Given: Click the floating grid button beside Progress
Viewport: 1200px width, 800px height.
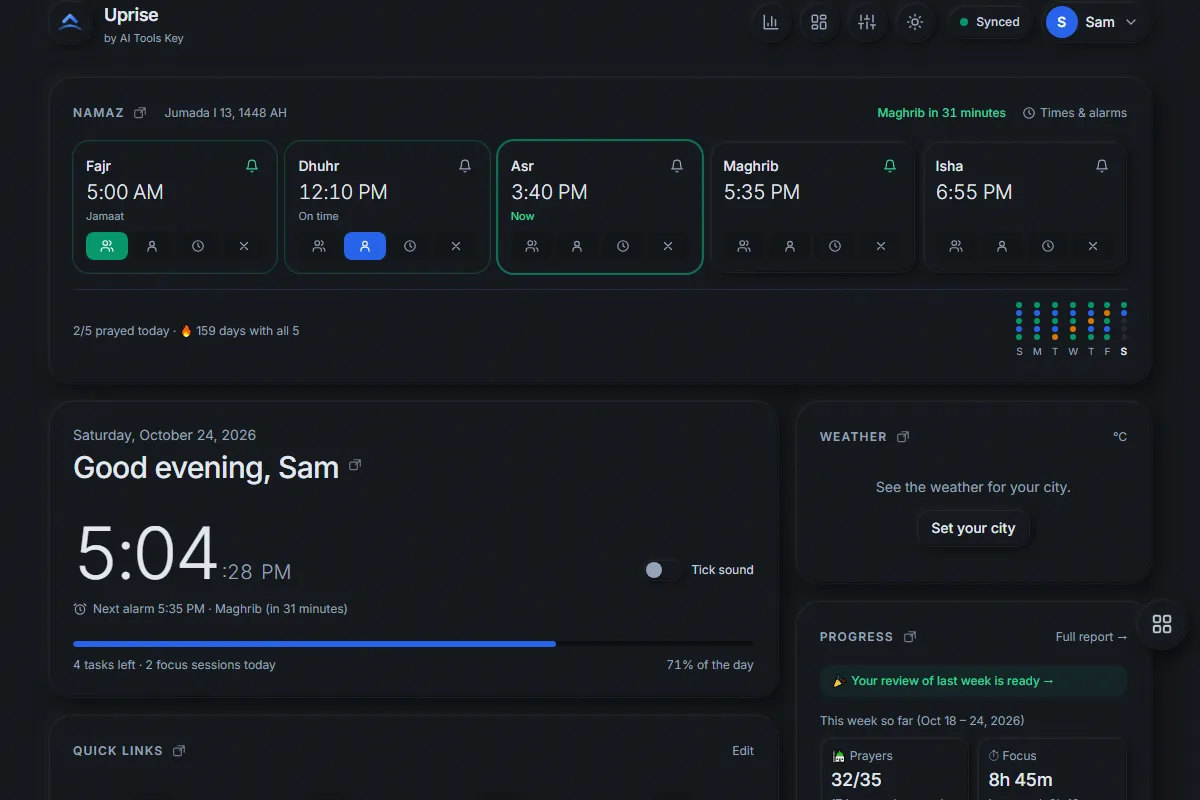Looking at the screenshot, I should point(1162,624).
